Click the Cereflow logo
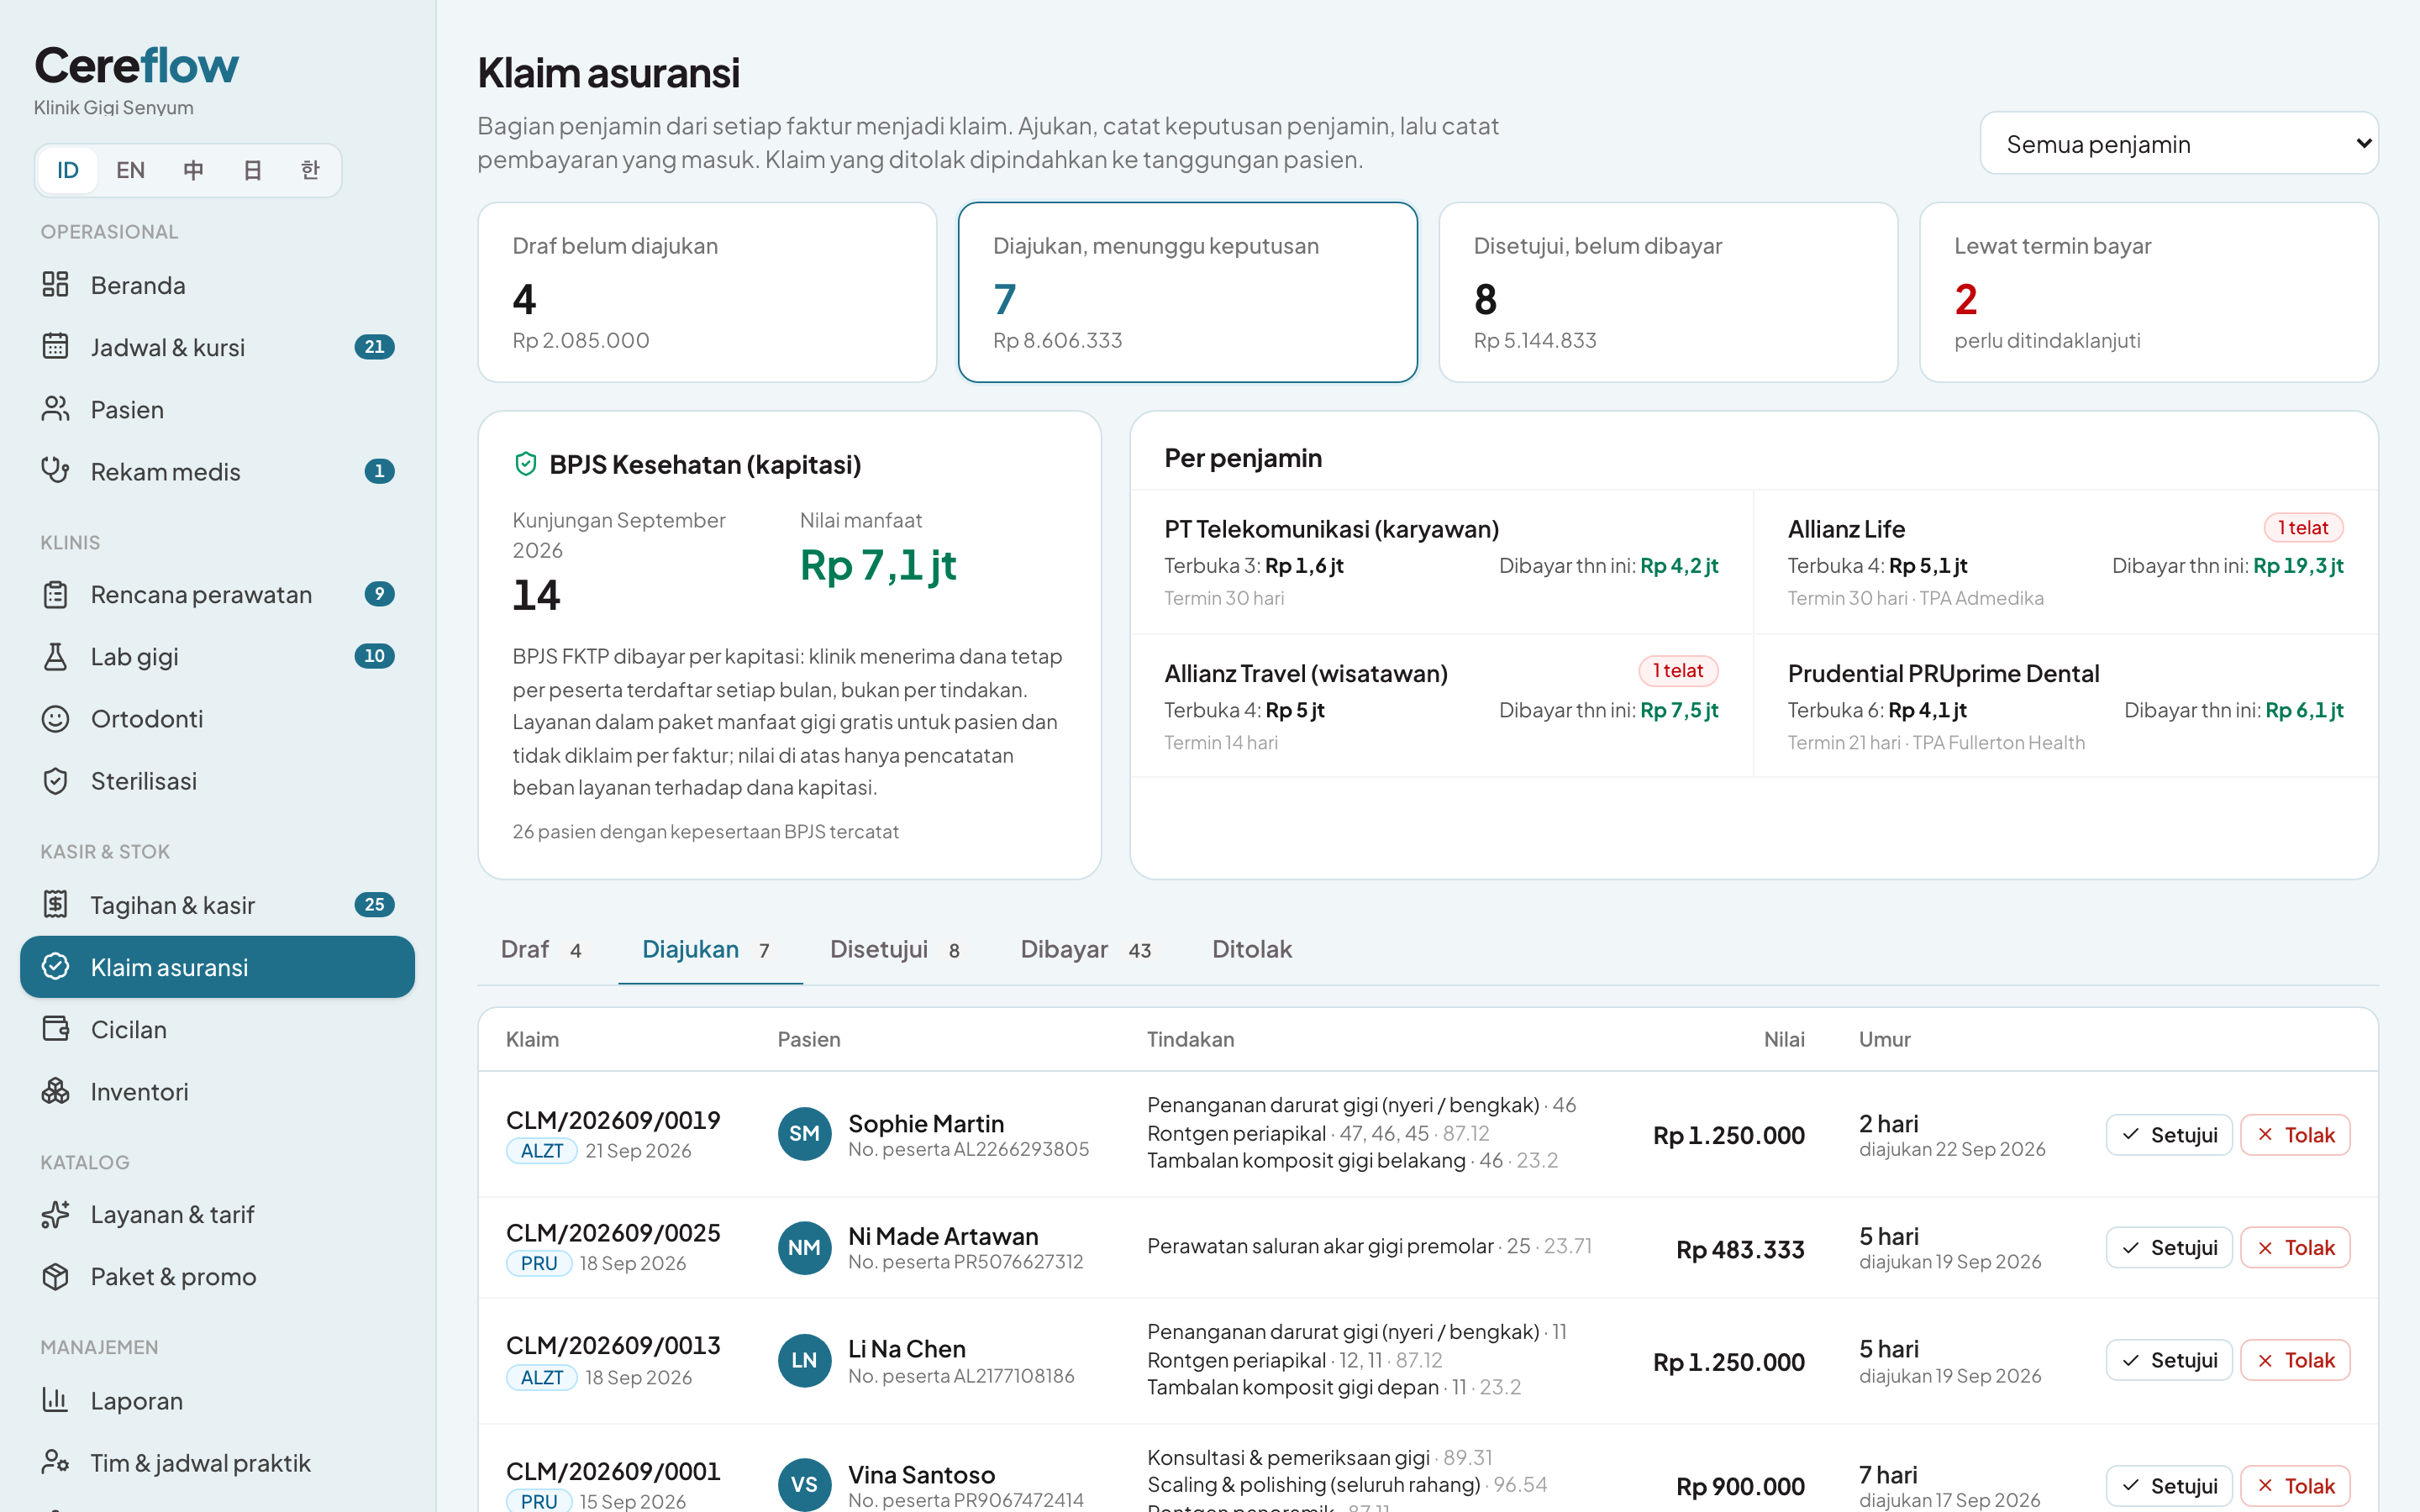The height and width of the screenshot is (1512, 2420). (137, 66)
